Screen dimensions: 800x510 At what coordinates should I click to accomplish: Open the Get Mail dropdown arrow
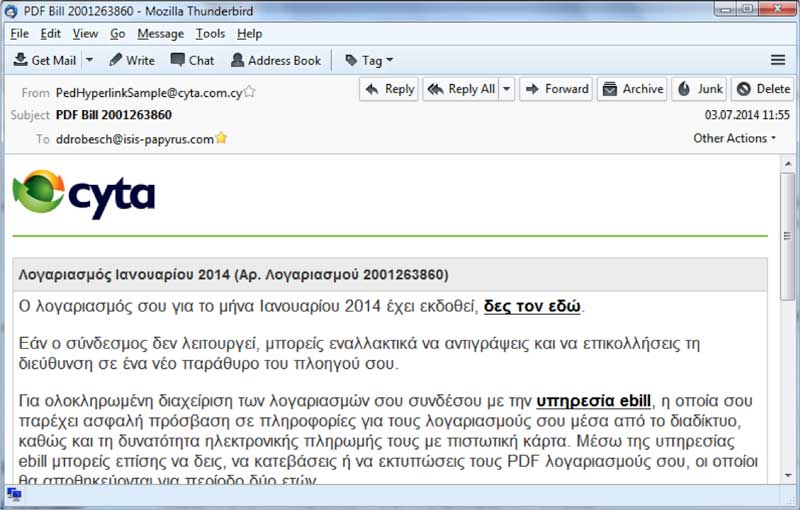89,60
